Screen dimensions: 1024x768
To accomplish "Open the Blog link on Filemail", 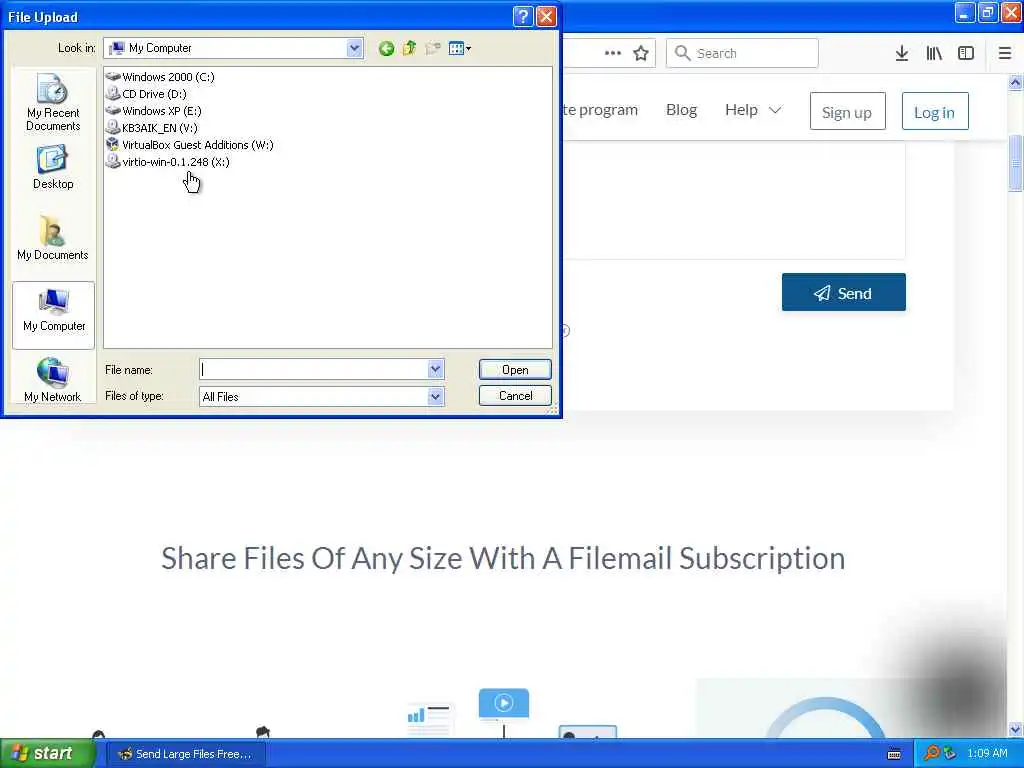I will 681,110.
